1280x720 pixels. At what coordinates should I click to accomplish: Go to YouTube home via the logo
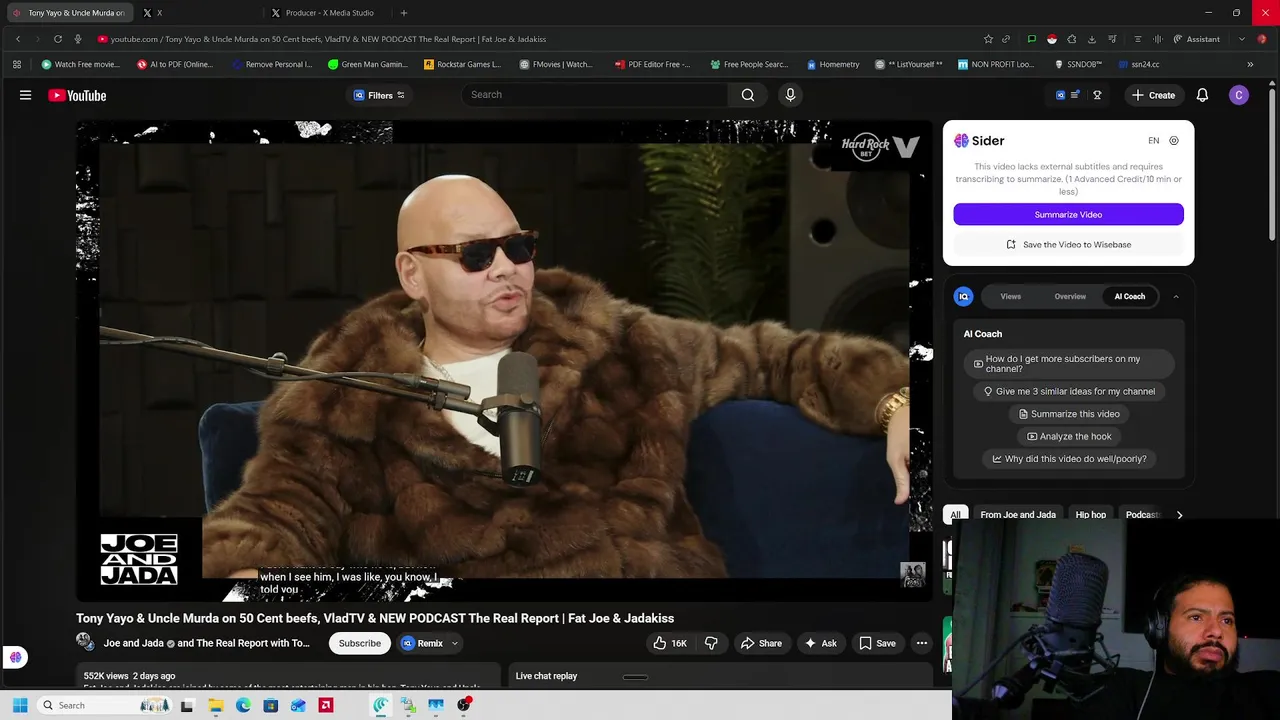coord(77,95)
